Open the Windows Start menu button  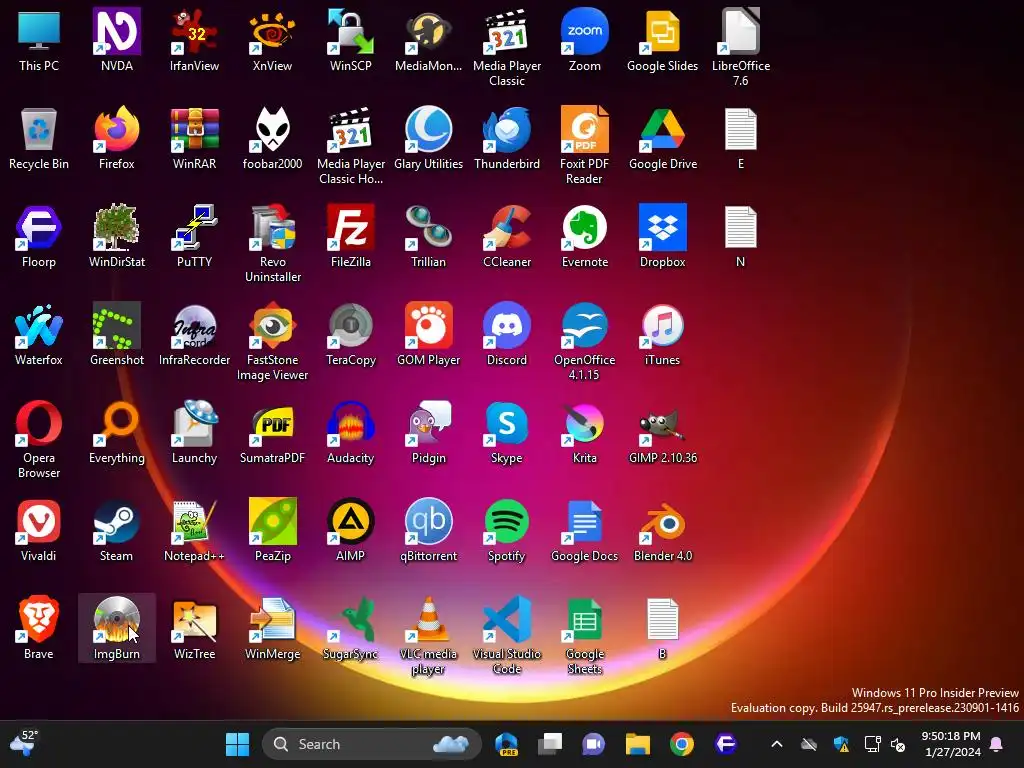point(237,744)
